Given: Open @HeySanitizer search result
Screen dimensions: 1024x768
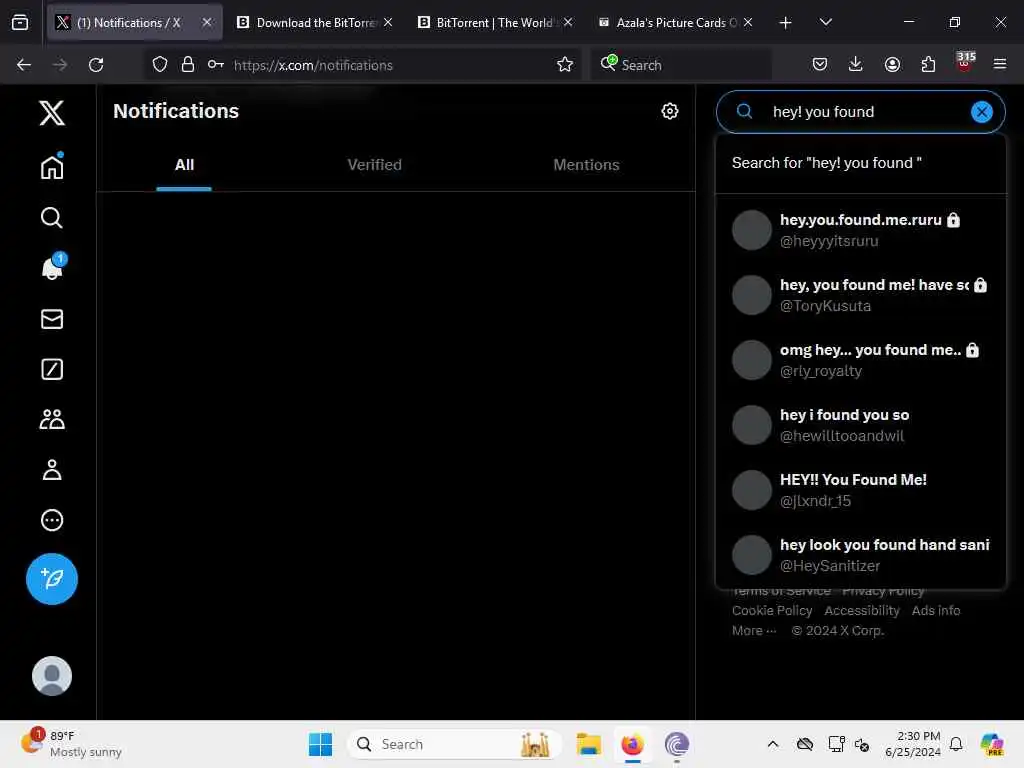Looking at the screenshot, I should click(860, 555).
